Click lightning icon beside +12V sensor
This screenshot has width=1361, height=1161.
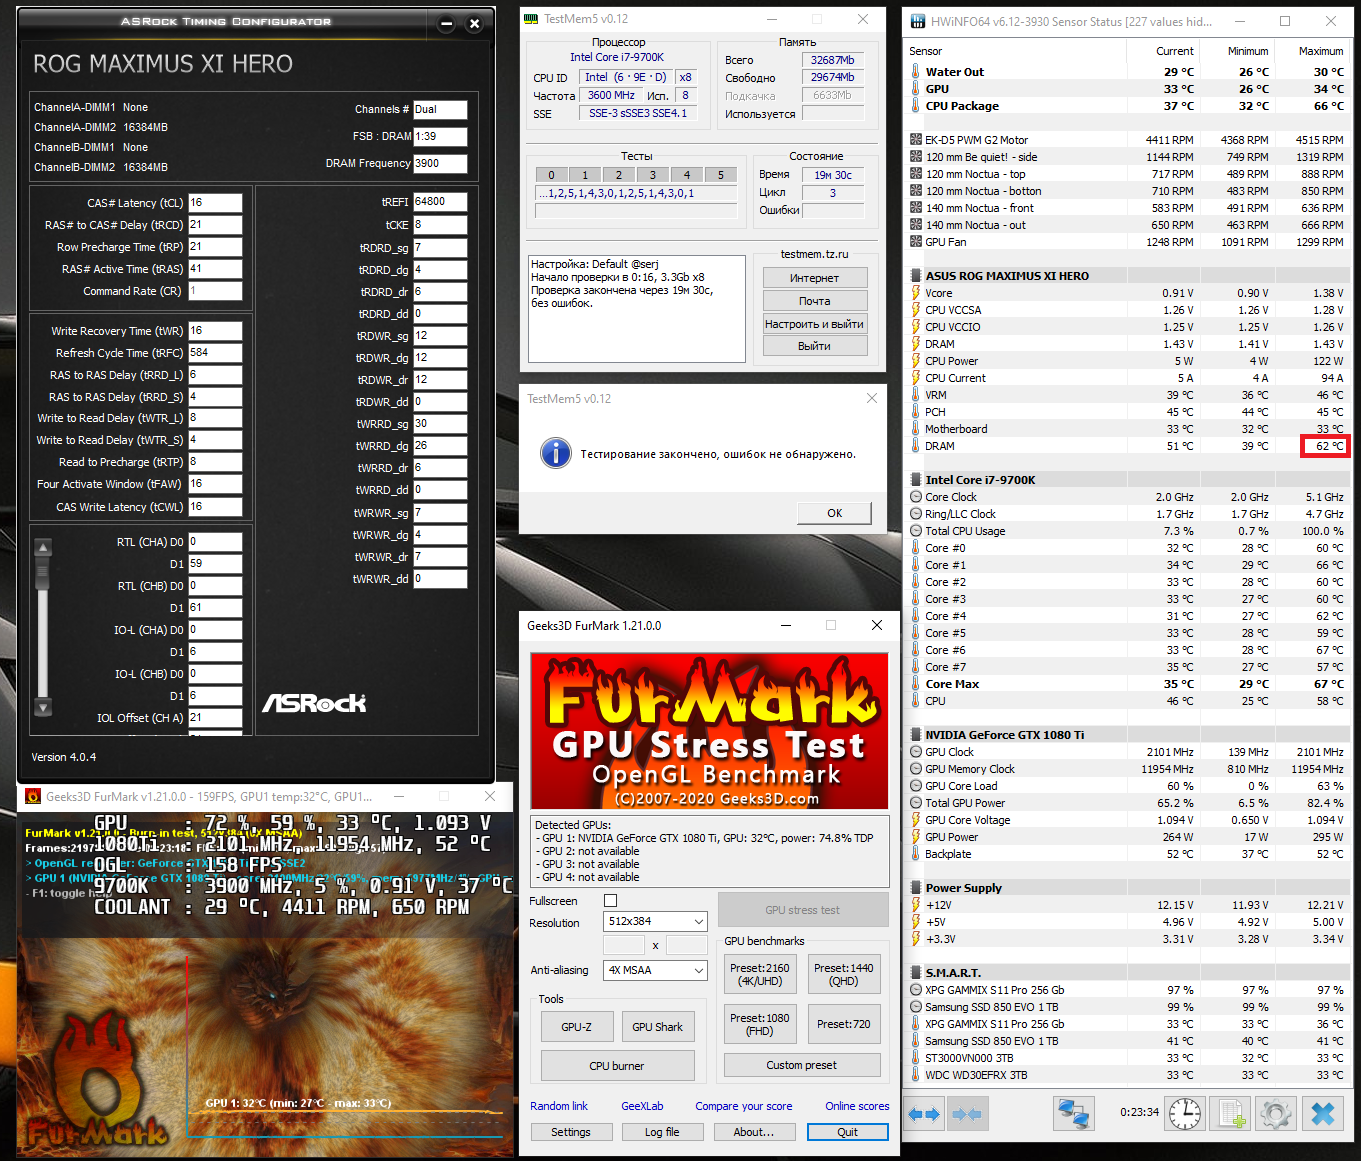916,905
